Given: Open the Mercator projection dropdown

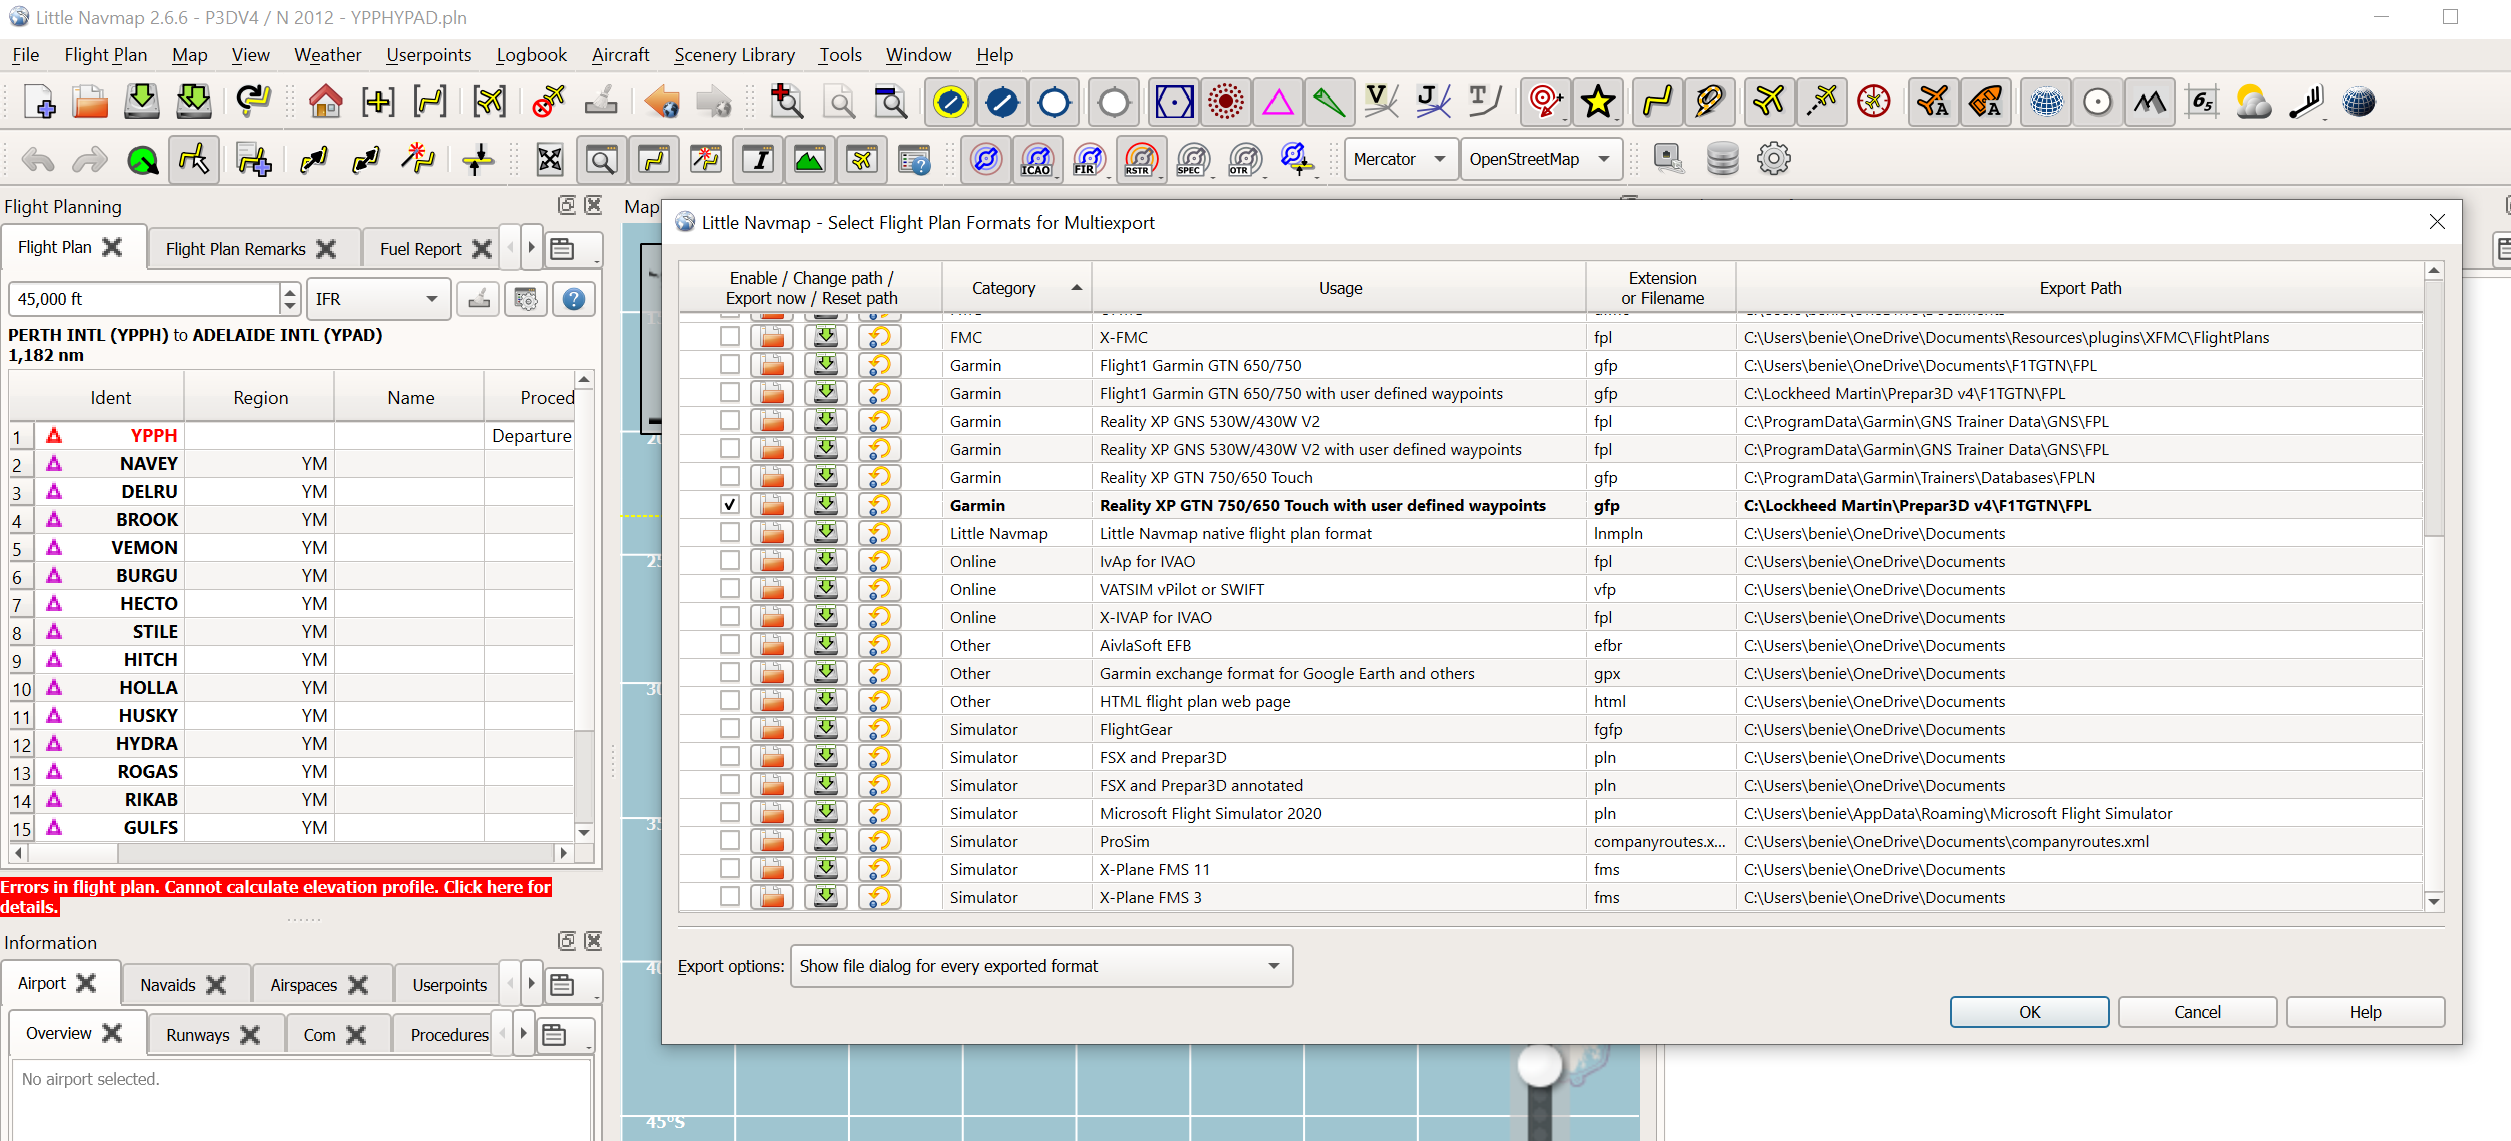Looking at the screenshot, I should (x=1400, y=160).
